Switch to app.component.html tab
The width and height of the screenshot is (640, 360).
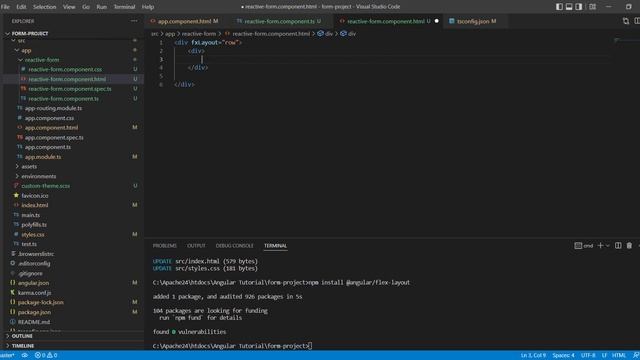coord(184,21)
